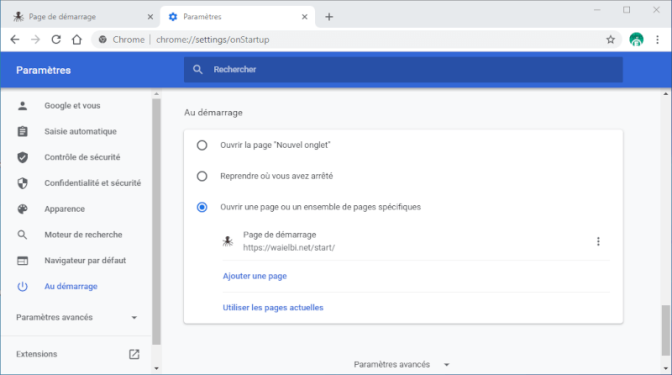672x375 pixels.
Task: Select Reprendre où vous avez arrêté radio
Action: (202, 176)
